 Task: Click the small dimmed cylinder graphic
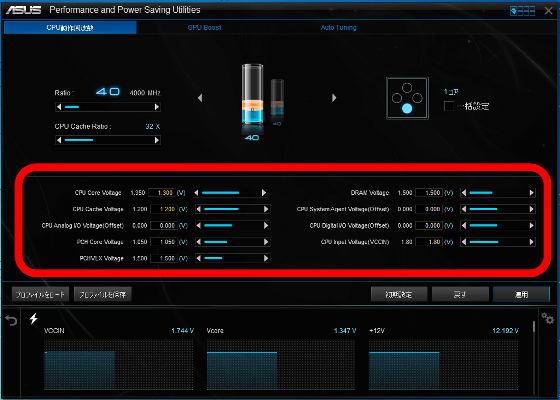[277, 98]
